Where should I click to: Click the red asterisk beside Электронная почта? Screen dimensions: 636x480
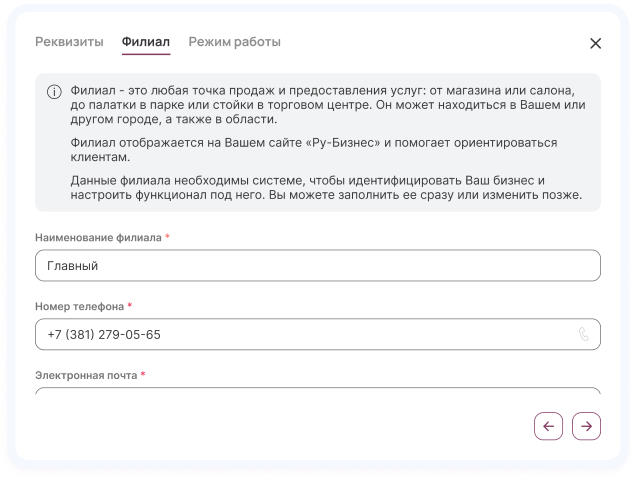(143, 375)
